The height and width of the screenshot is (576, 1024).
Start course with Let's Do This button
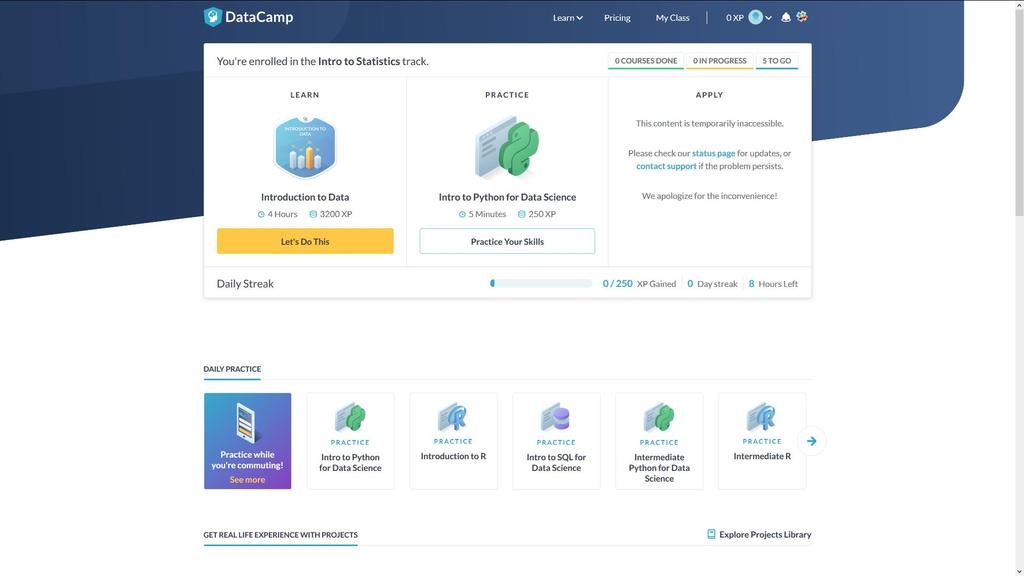(x=305, y=241)
